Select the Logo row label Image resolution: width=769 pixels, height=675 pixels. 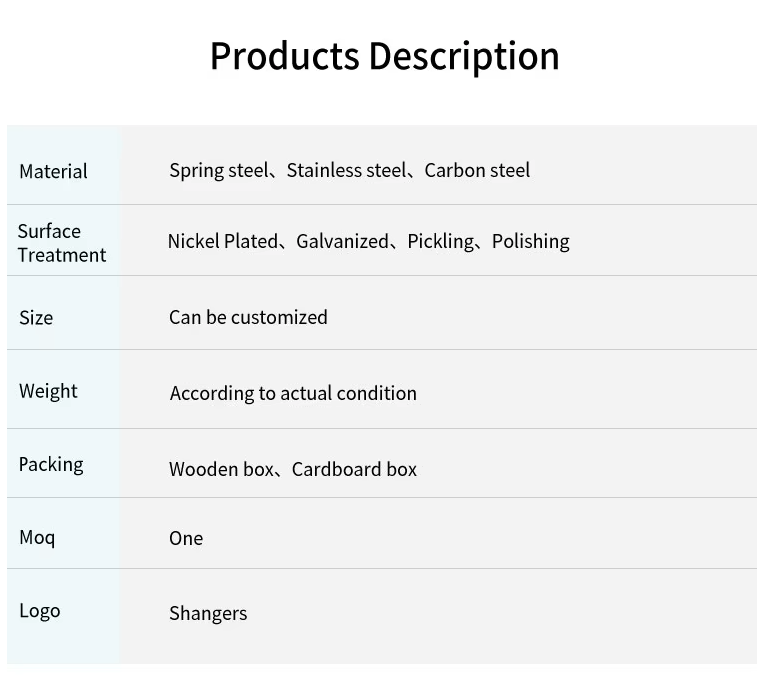click(40, 611)
